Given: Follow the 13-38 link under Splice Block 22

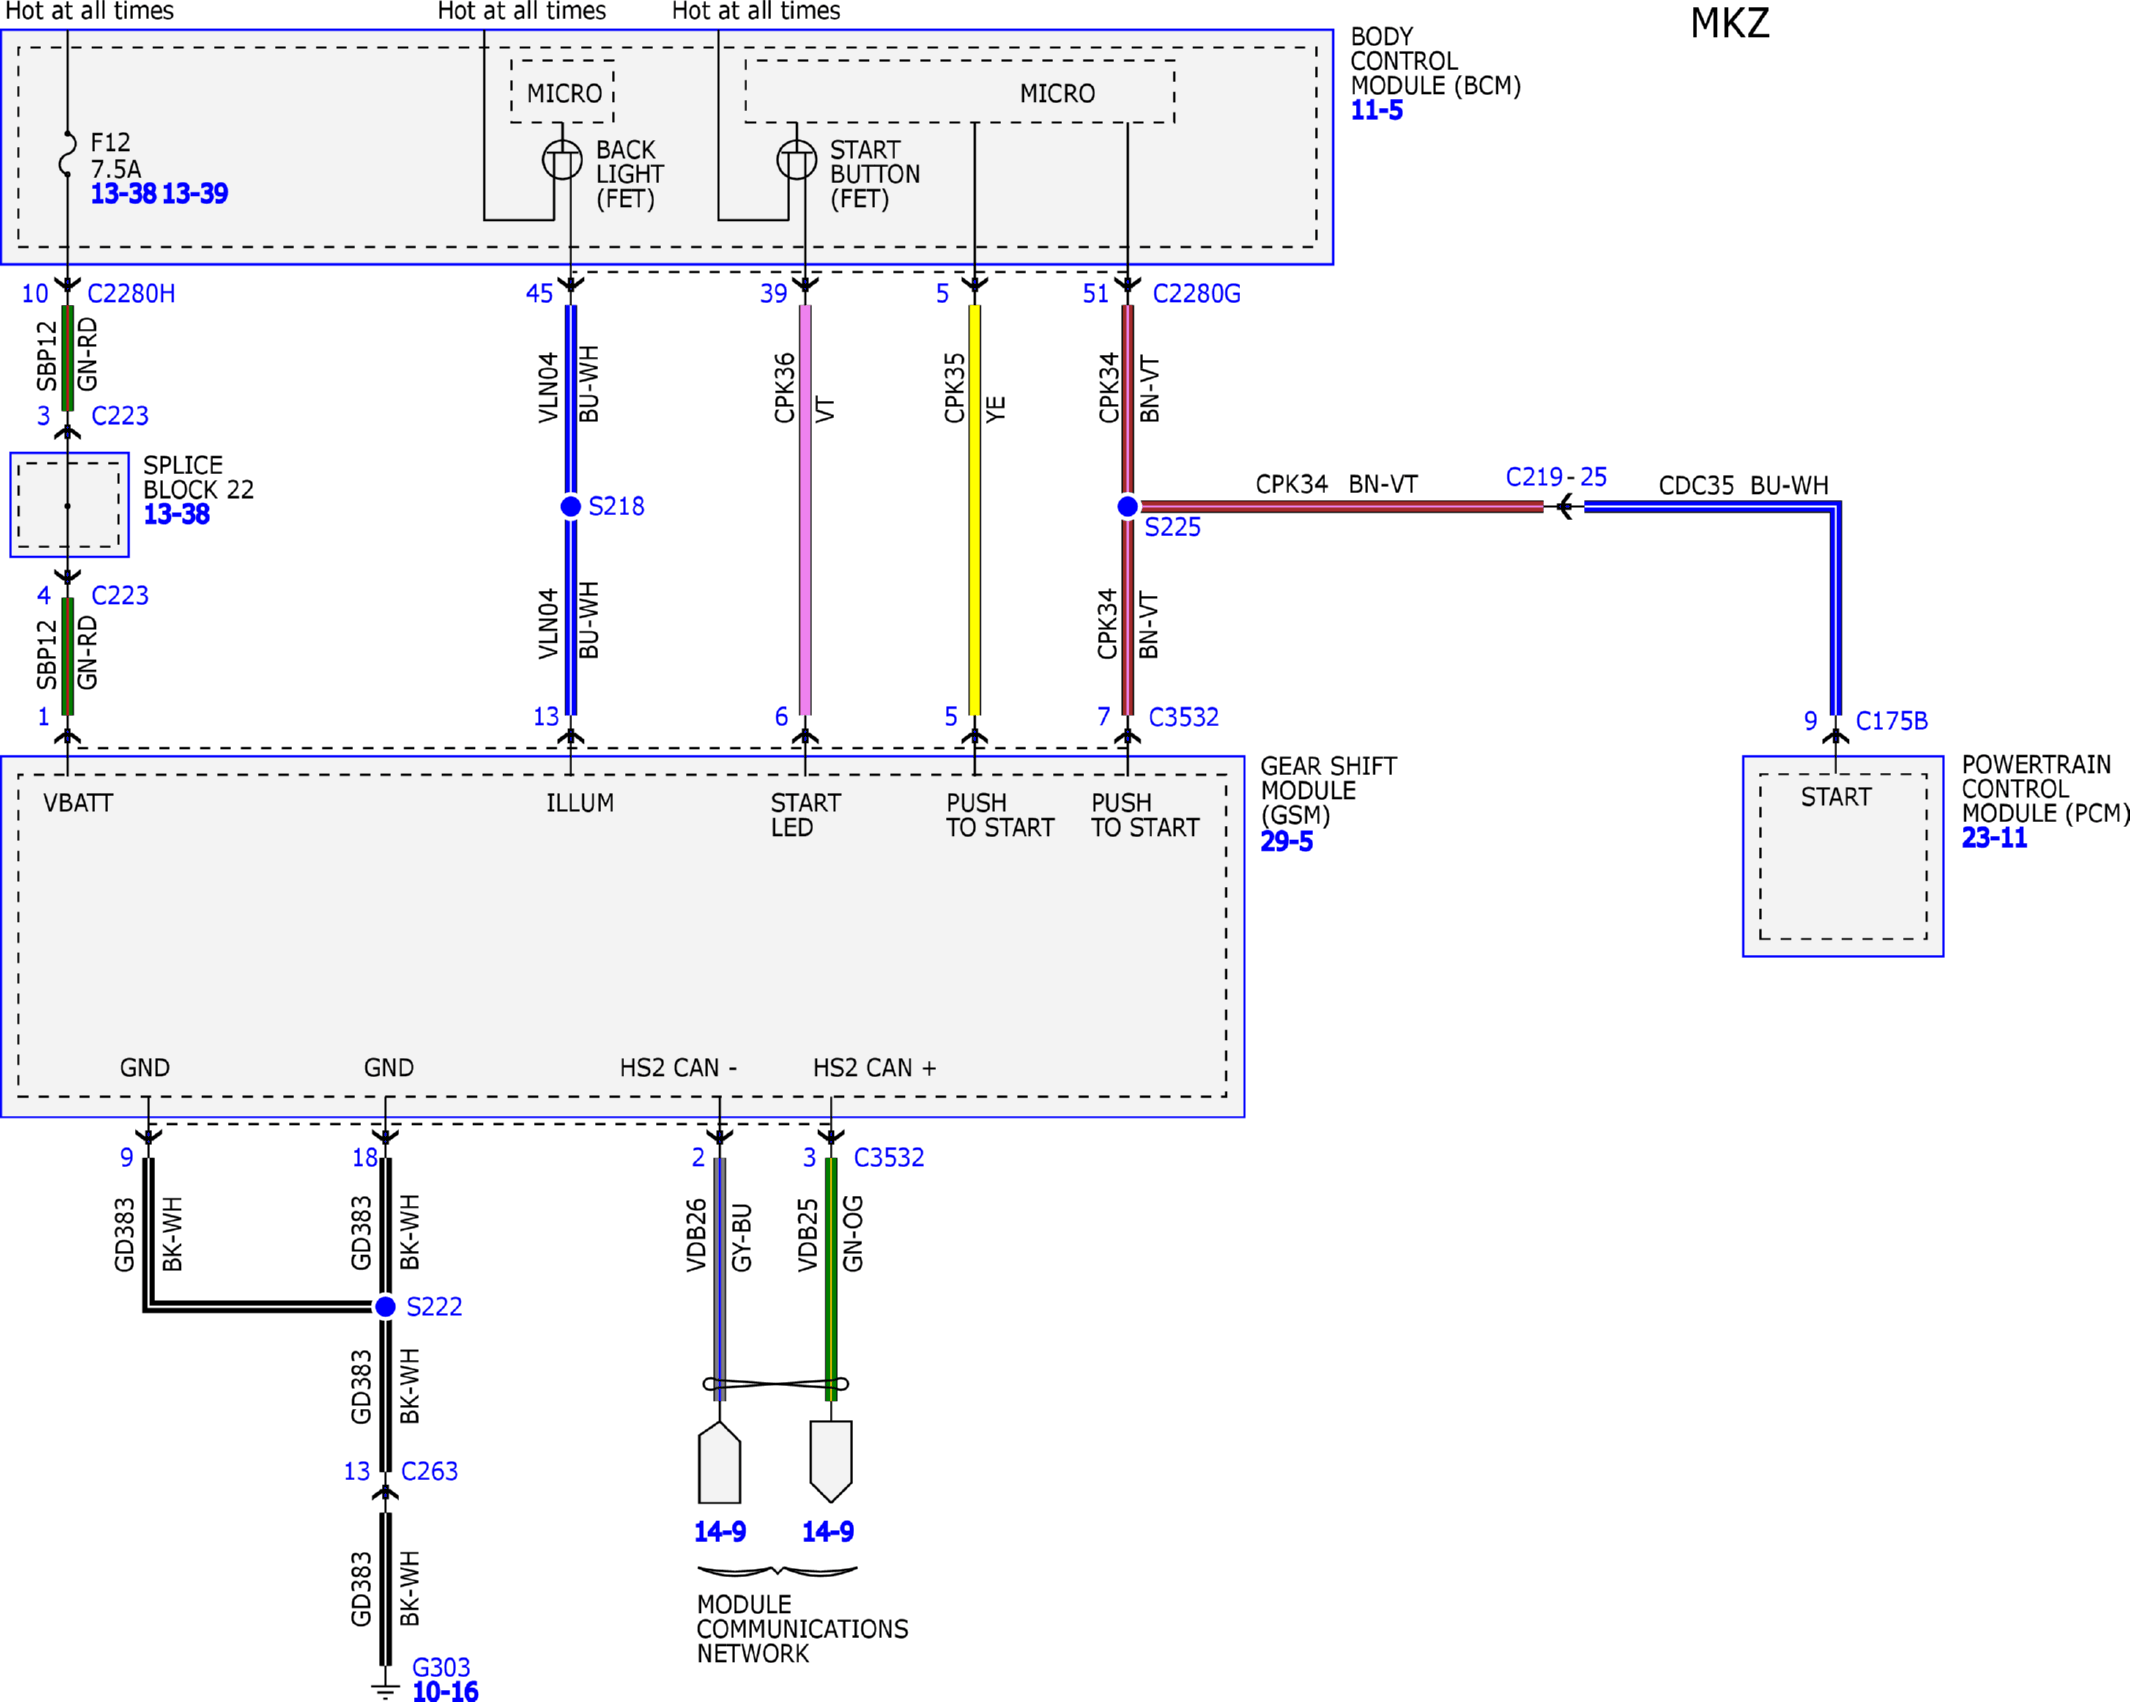Looking at the screenshot, I should click(x=176, y=514).
